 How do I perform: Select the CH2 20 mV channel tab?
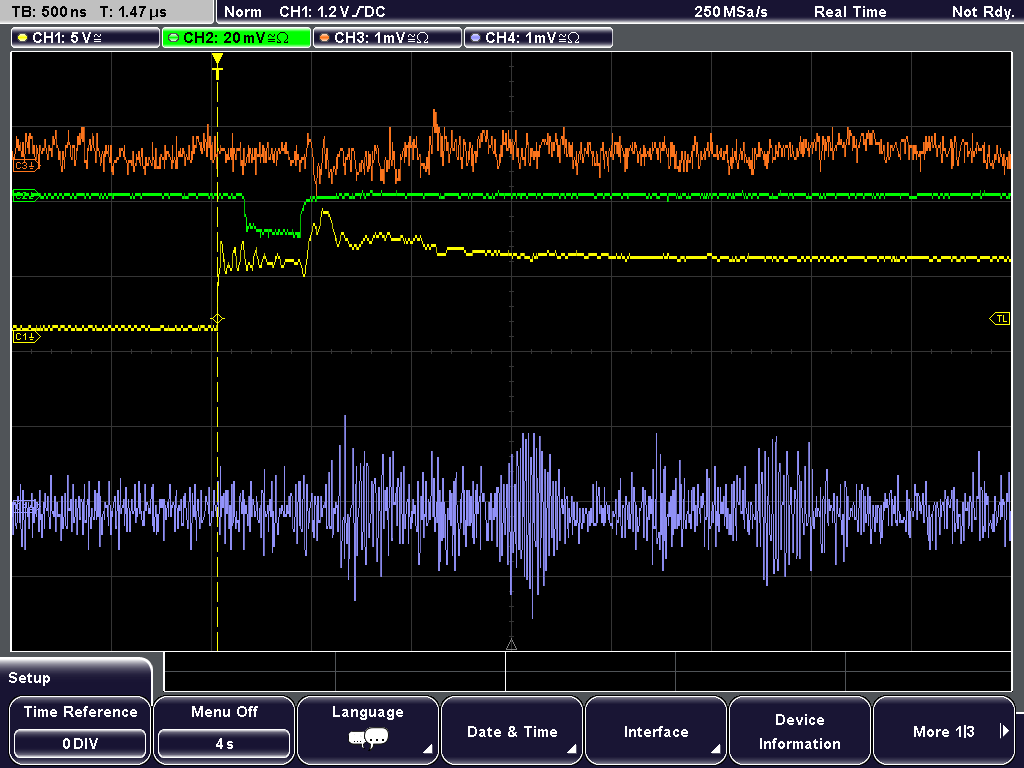236,38
